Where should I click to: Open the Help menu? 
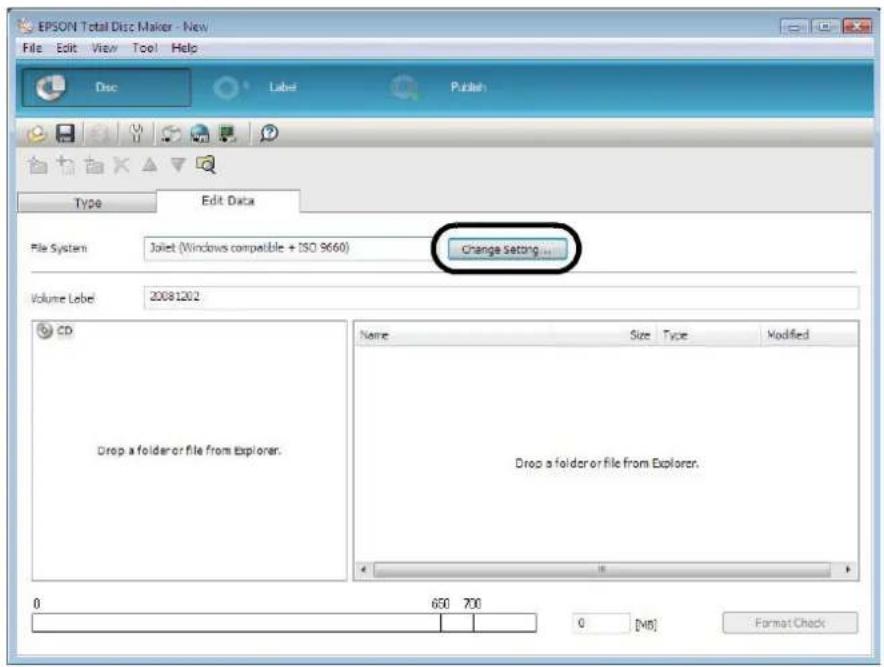point(184,48)
